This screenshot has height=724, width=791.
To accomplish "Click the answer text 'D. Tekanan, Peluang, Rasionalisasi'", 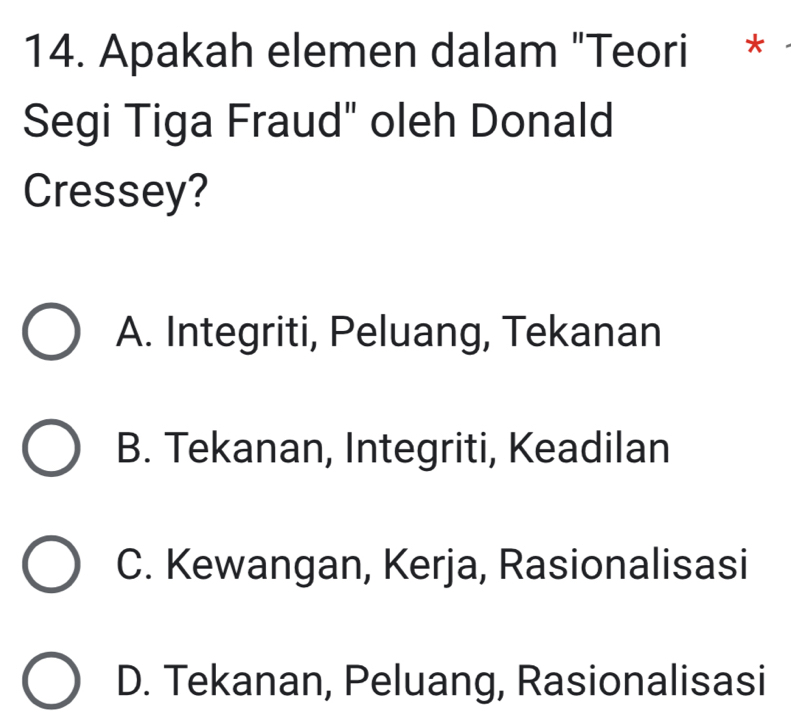I will point(440,682).
